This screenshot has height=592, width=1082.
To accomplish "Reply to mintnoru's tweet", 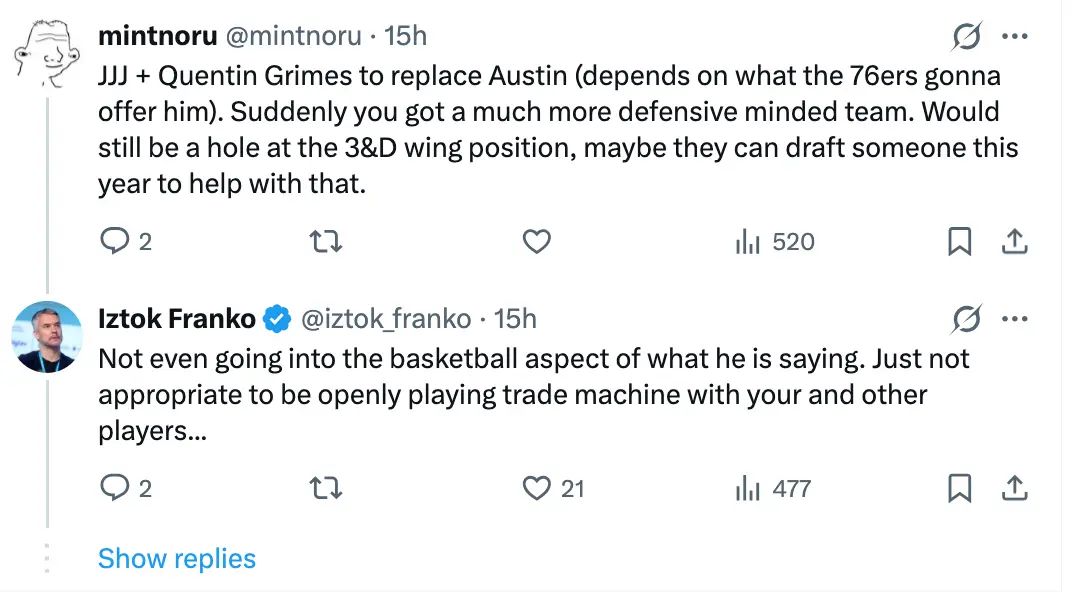I will pyautogui.click(x=114, y=242).
